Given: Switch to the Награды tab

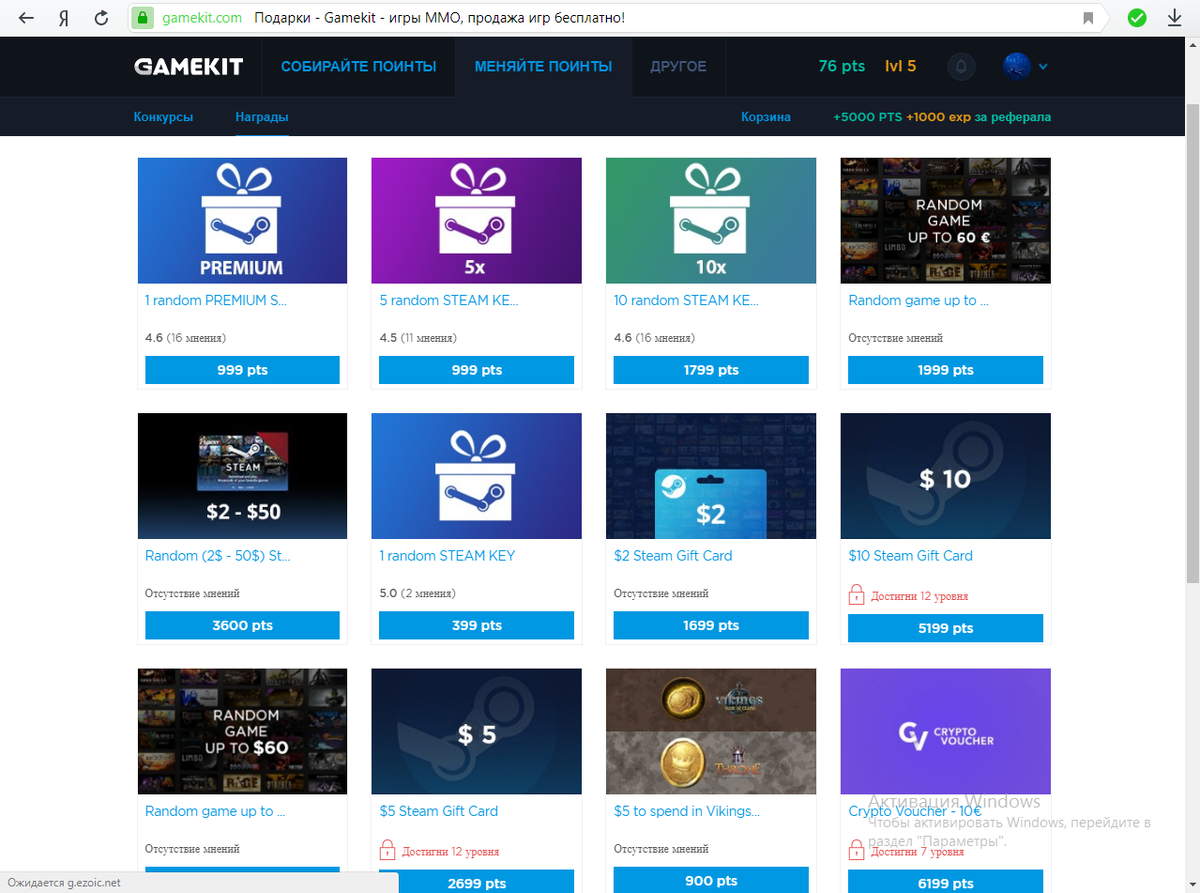Looking at the screenshot, I should click(262, 117).
